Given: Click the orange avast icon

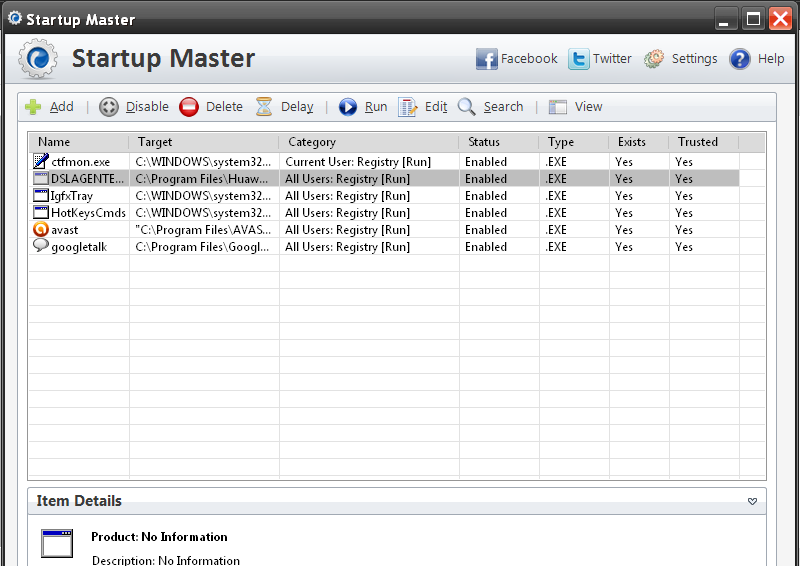Looking at the screenshot, I should click(41, 230).
